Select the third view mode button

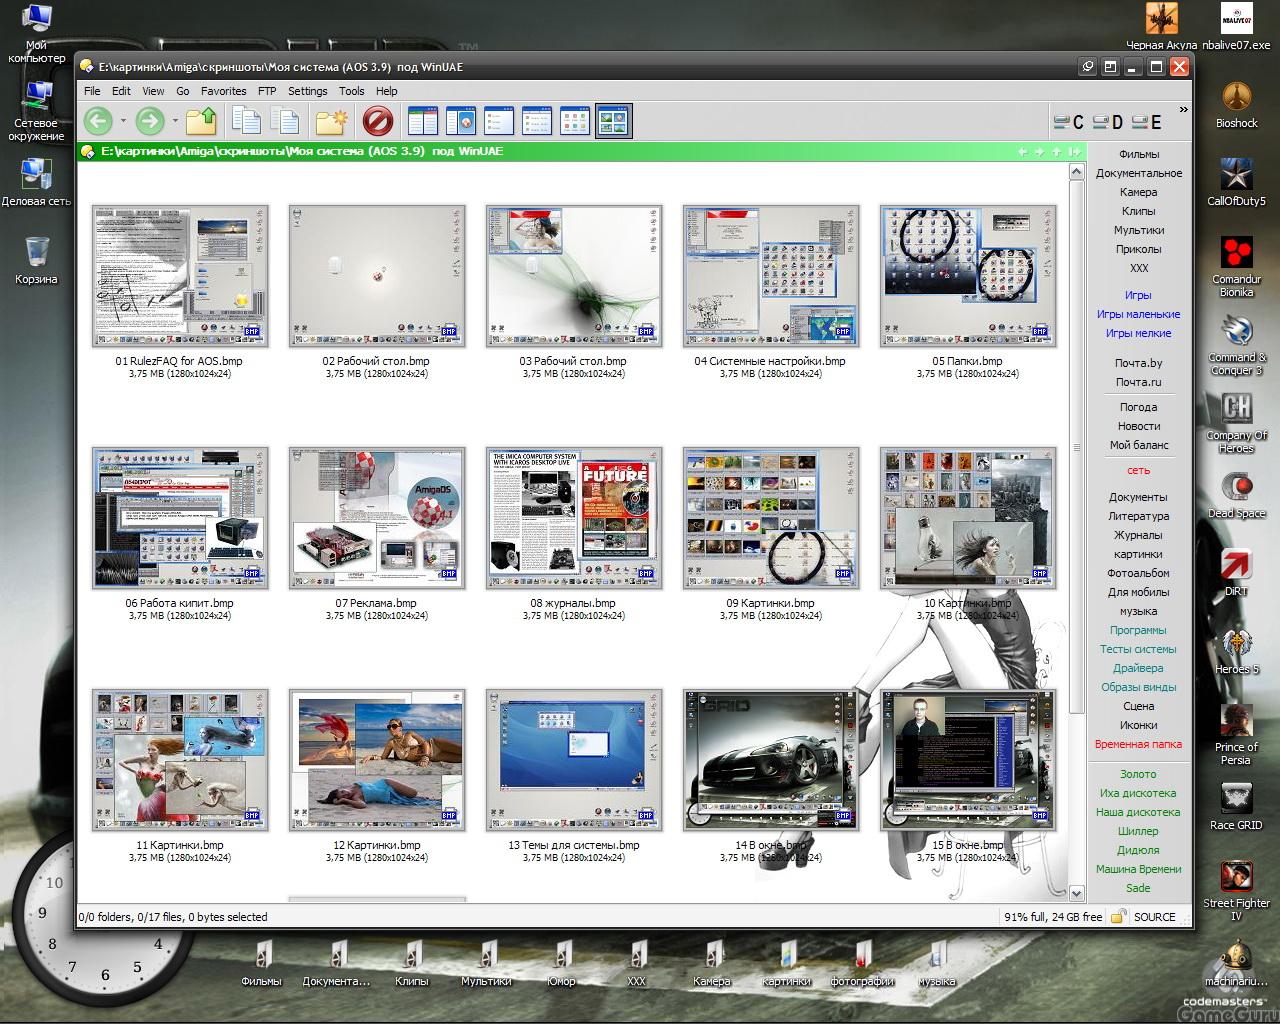pyautogui.click(x=499, y=122)
